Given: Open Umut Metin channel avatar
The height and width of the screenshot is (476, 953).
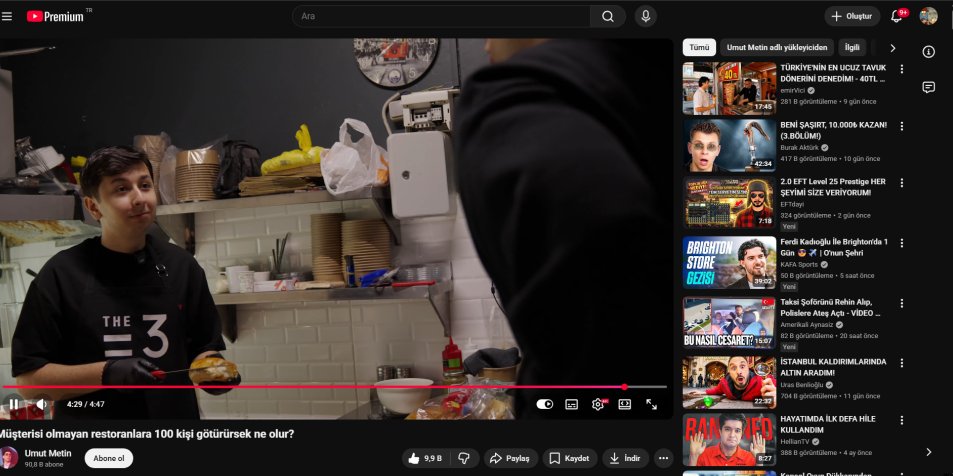Looking at the screenshot, I should pos(9,458).
